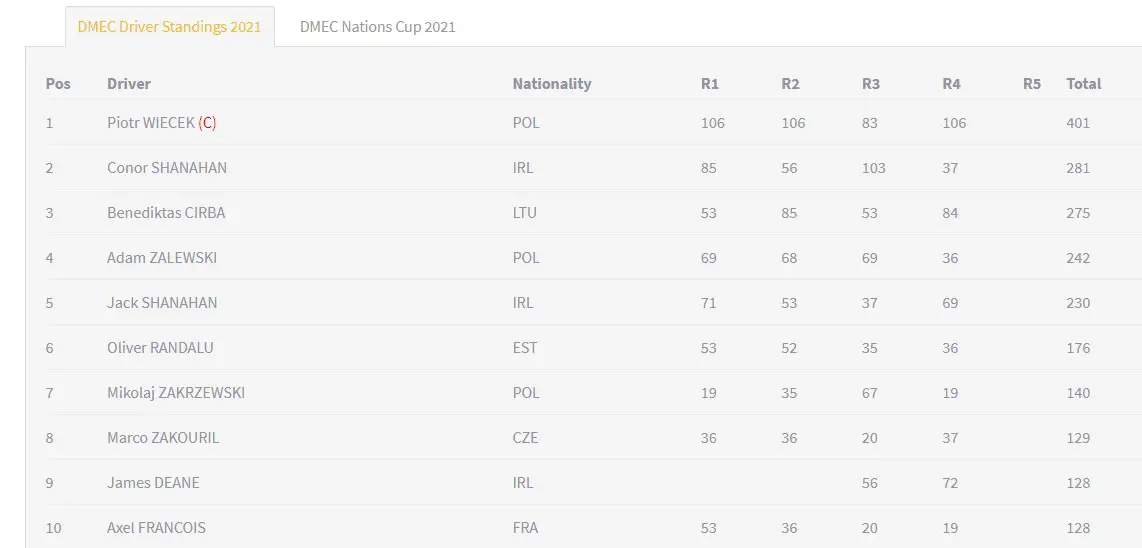Click the red (C) champion marker
Image resolution: width=1142 pixels, height=548 pixels.
pos(208,122)
